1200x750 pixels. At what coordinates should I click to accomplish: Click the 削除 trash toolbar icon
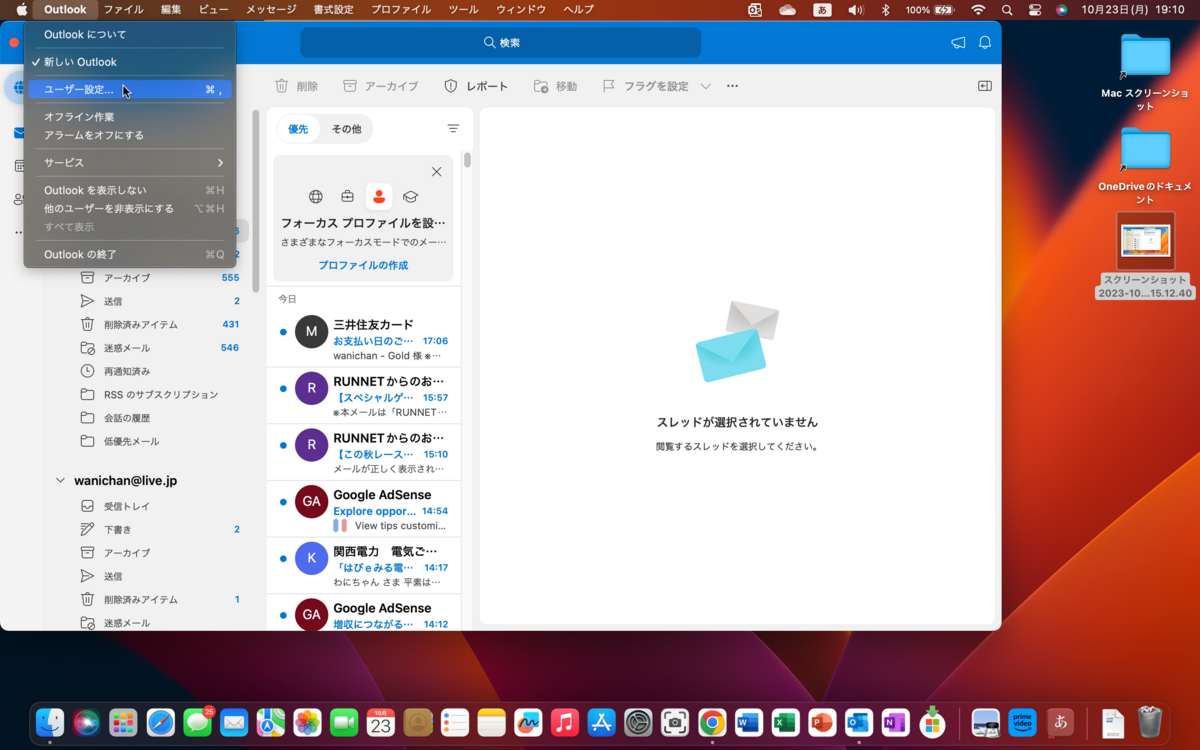[282, 86]
